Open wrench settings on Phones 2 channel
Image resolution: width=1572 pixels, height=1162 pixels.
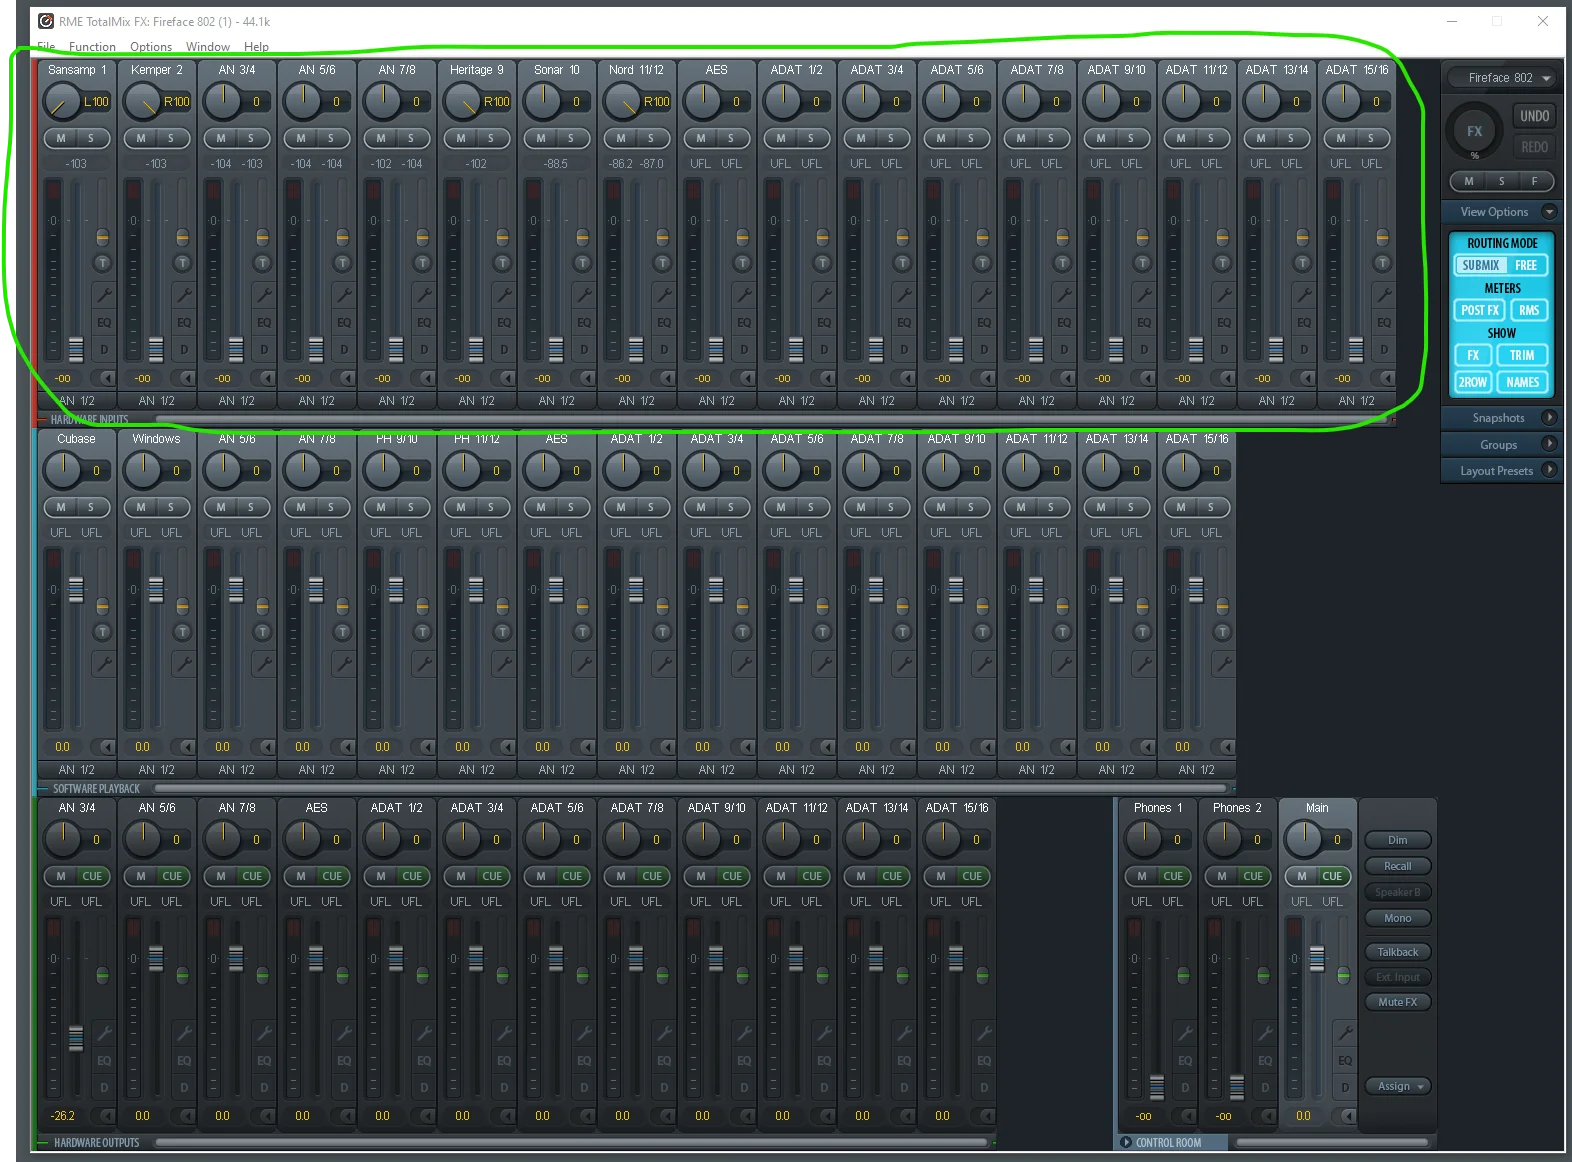[1265, 1033]
